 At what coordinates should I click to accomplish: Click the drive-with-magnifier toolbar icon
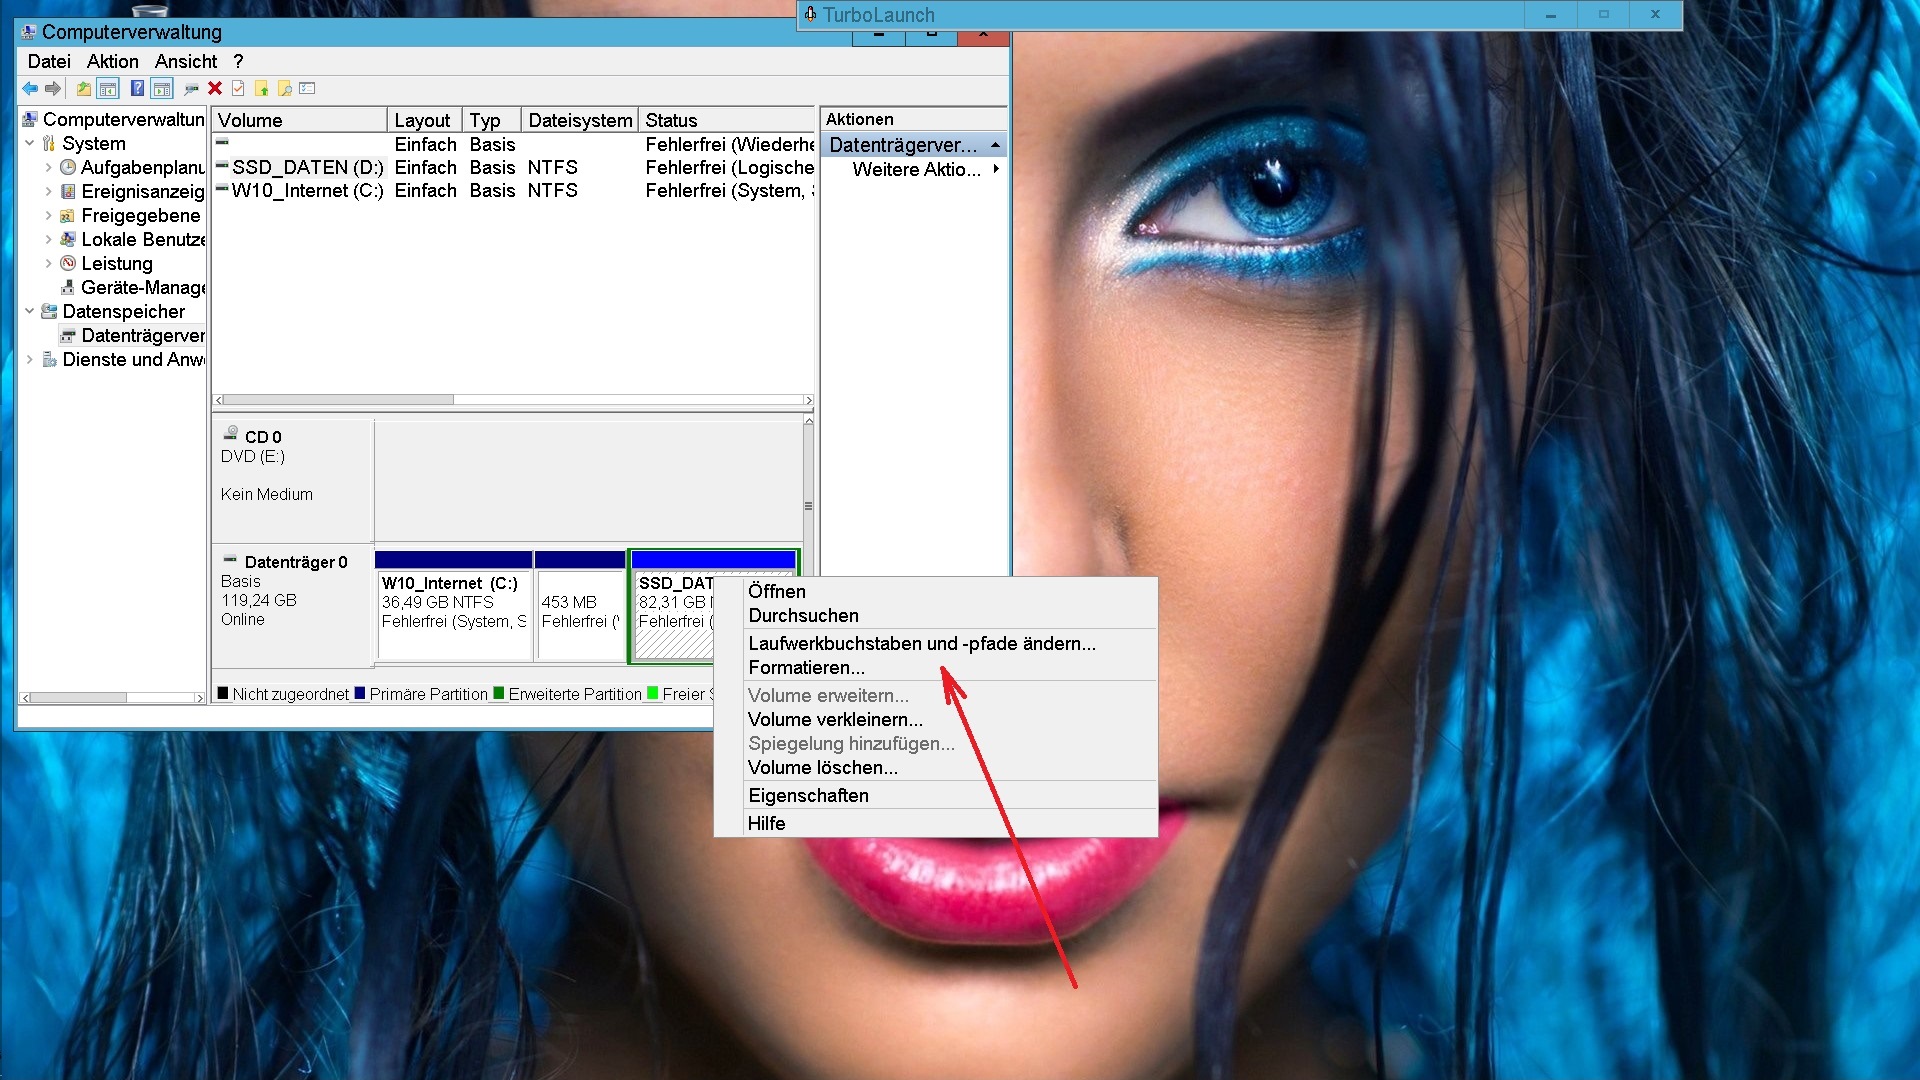click(192, 89)
